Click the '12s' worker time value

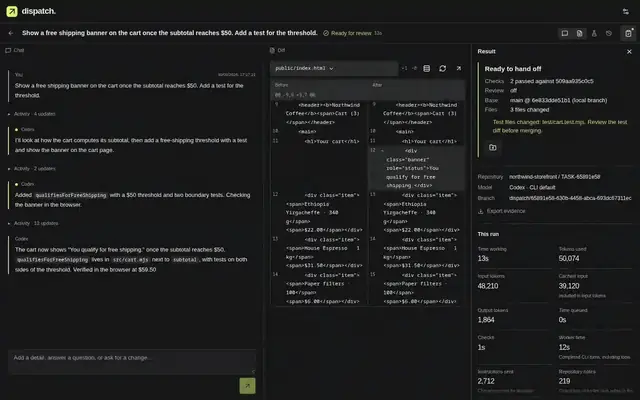[564, 347]
